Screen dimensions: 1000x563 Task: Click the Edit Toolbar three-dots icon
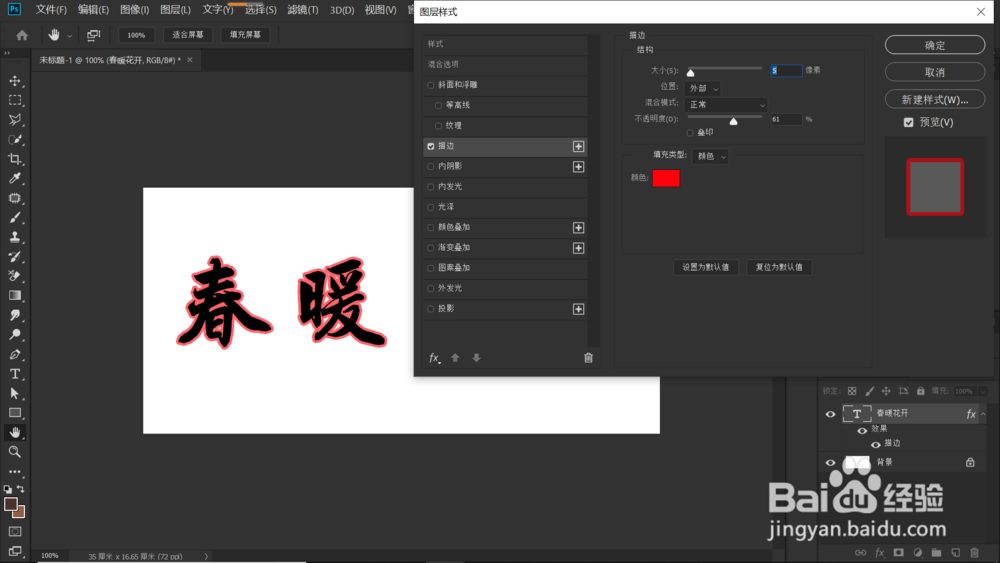pos(15,472)
